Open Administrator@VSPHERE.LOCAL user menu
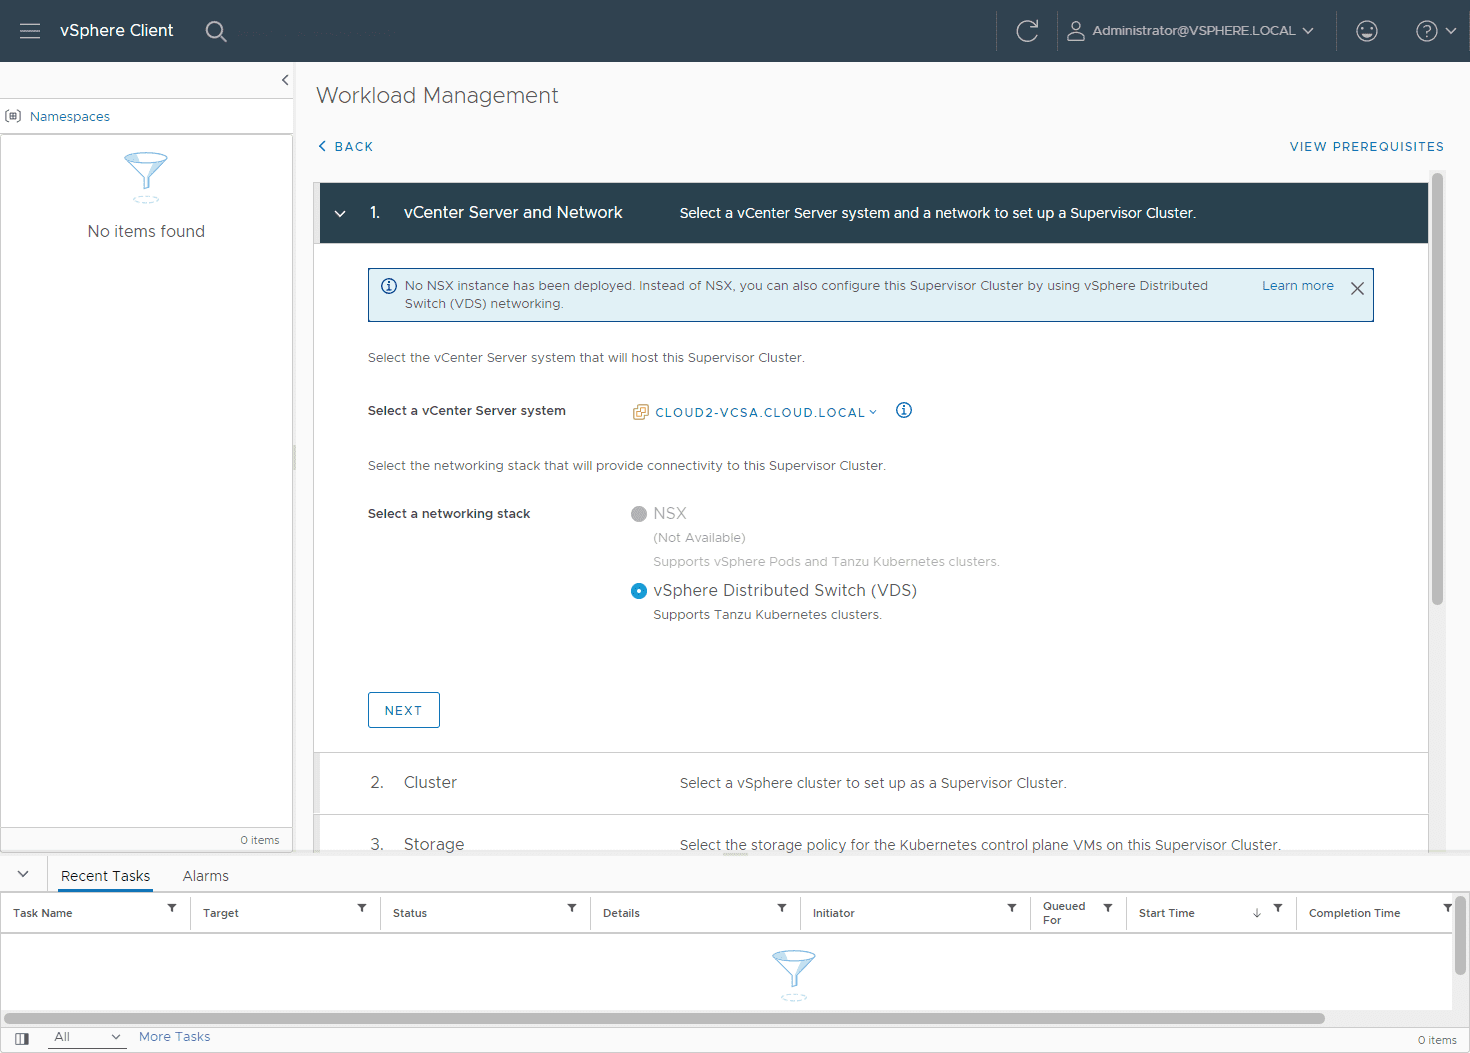 pyautogui.click(x=1190, y=31)
